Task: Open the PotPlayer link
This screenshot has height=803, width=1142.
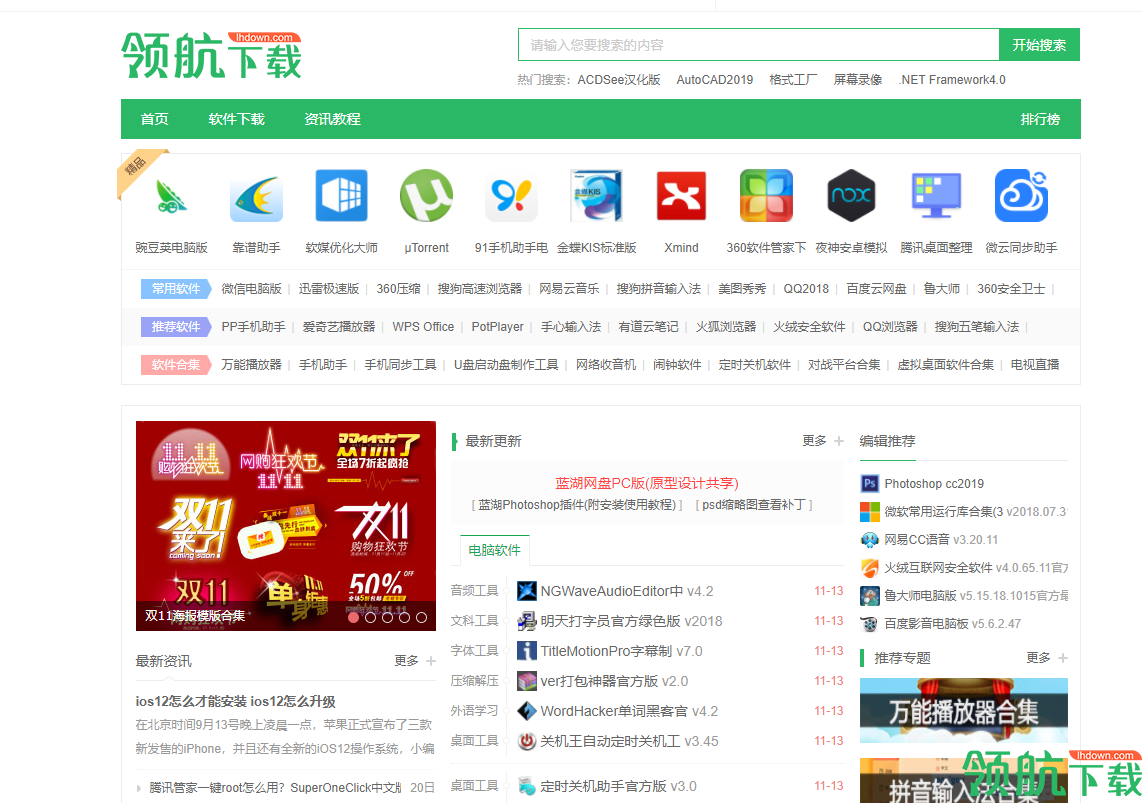Action: point(497,327)
